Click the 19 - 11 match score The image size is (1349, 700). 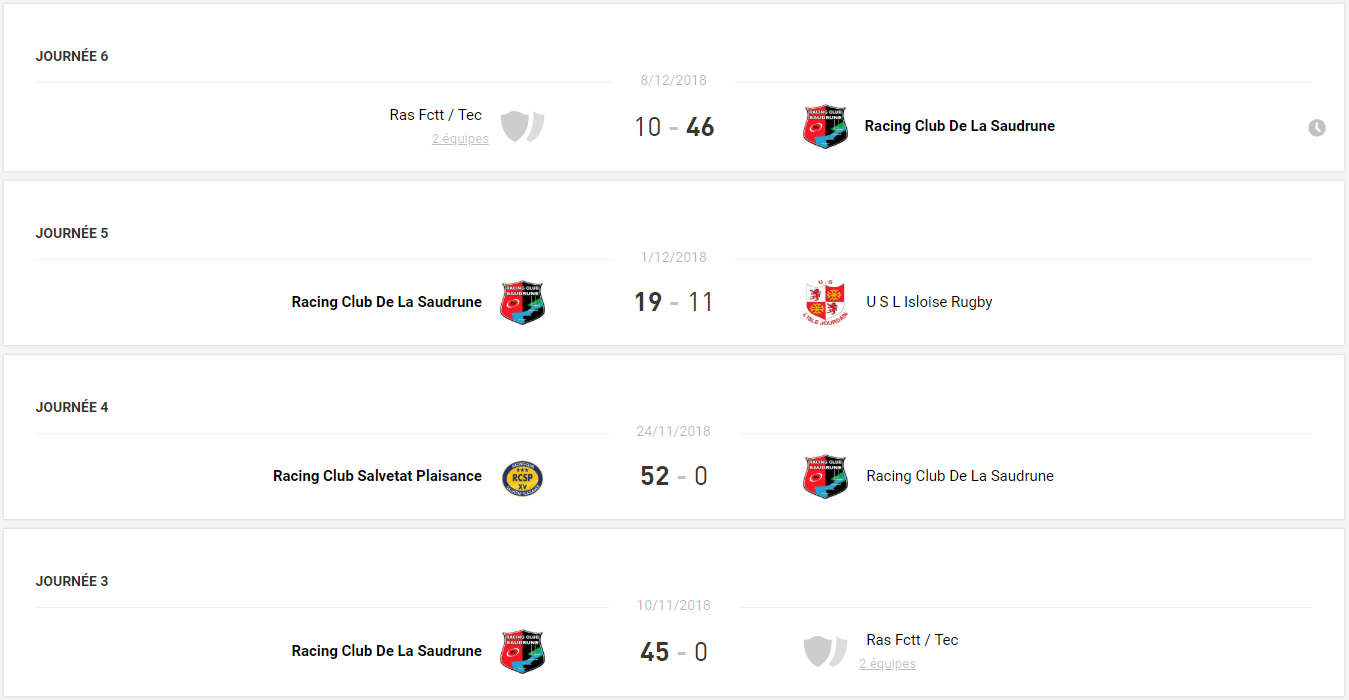coord(674,302)
